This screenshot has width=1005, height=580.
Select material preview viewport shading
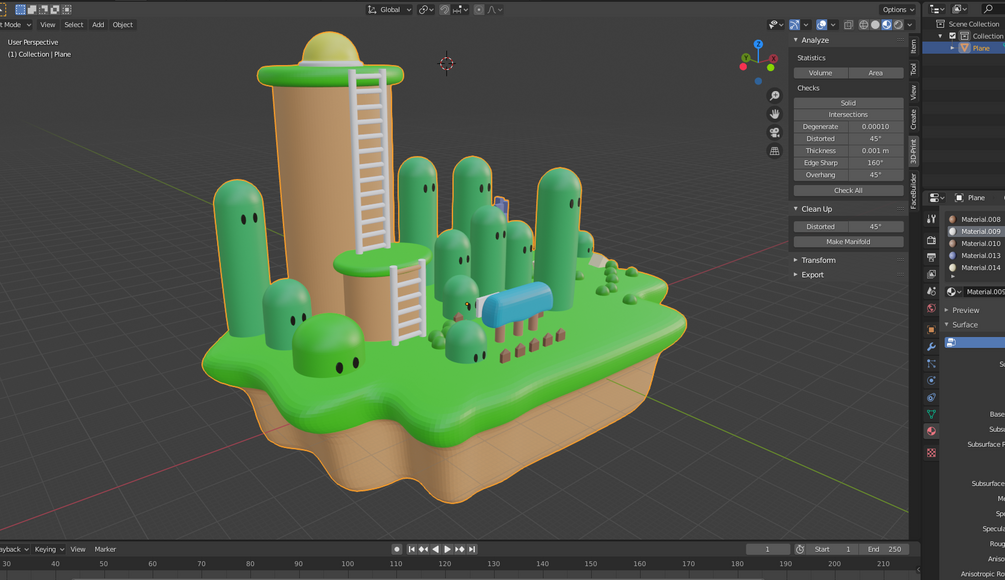[x=886, y=25]
